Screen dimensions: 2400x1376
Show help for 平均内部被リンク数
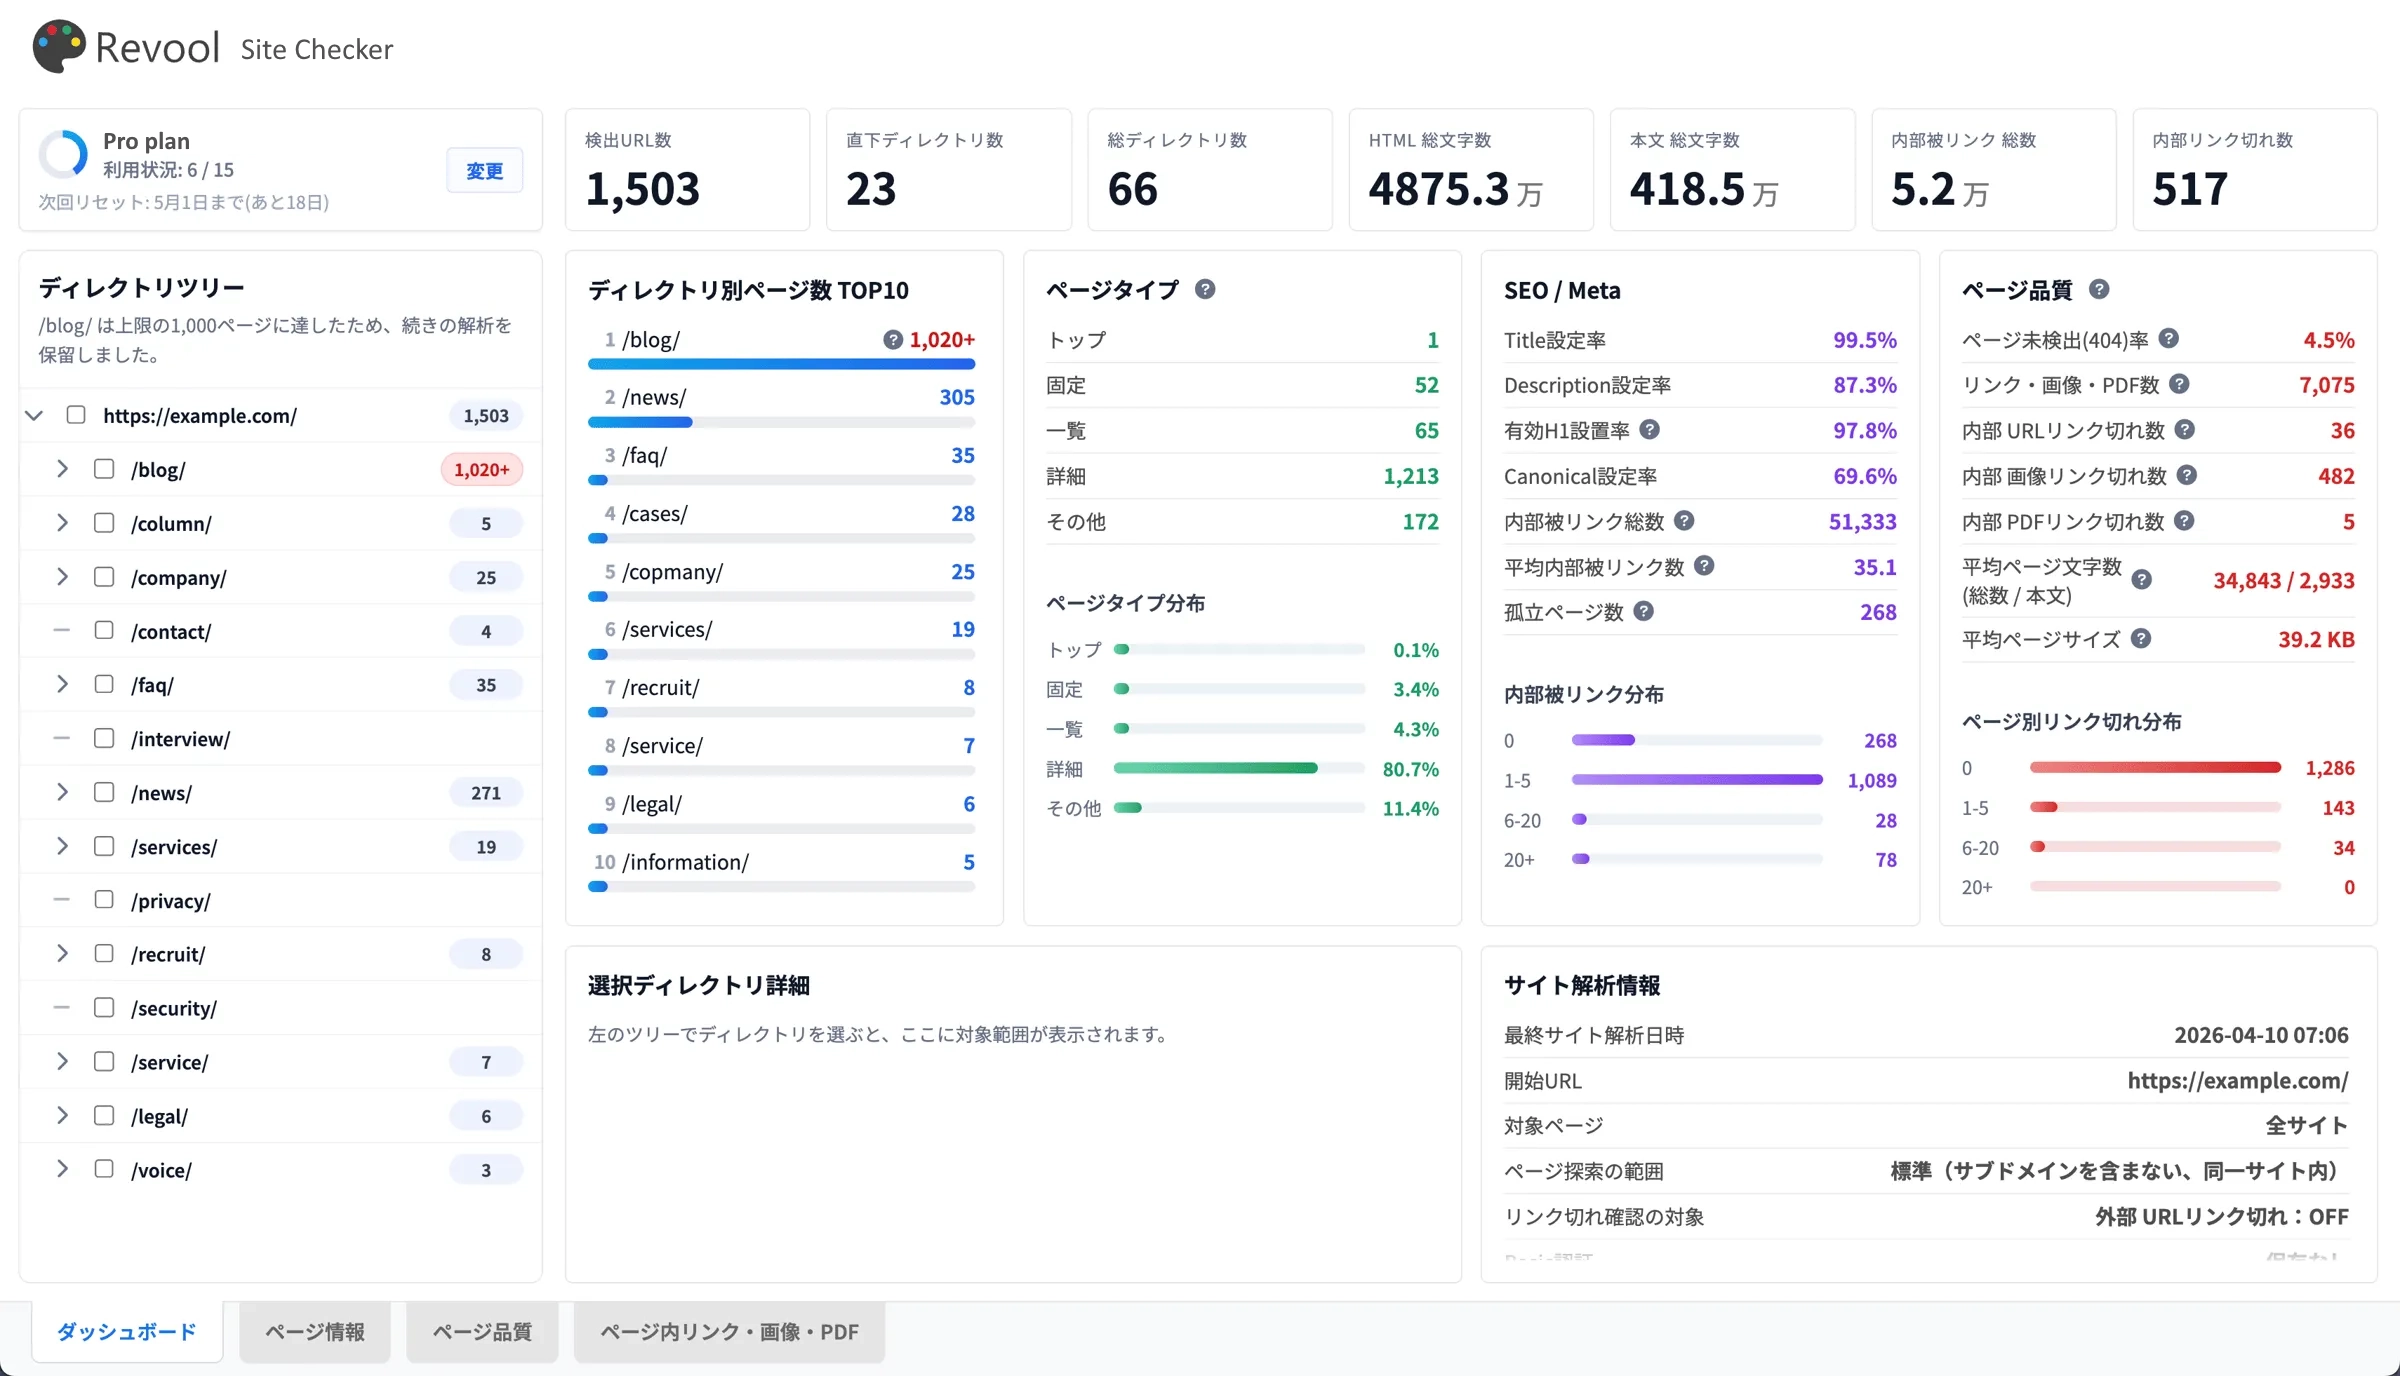pos(1705,566)
